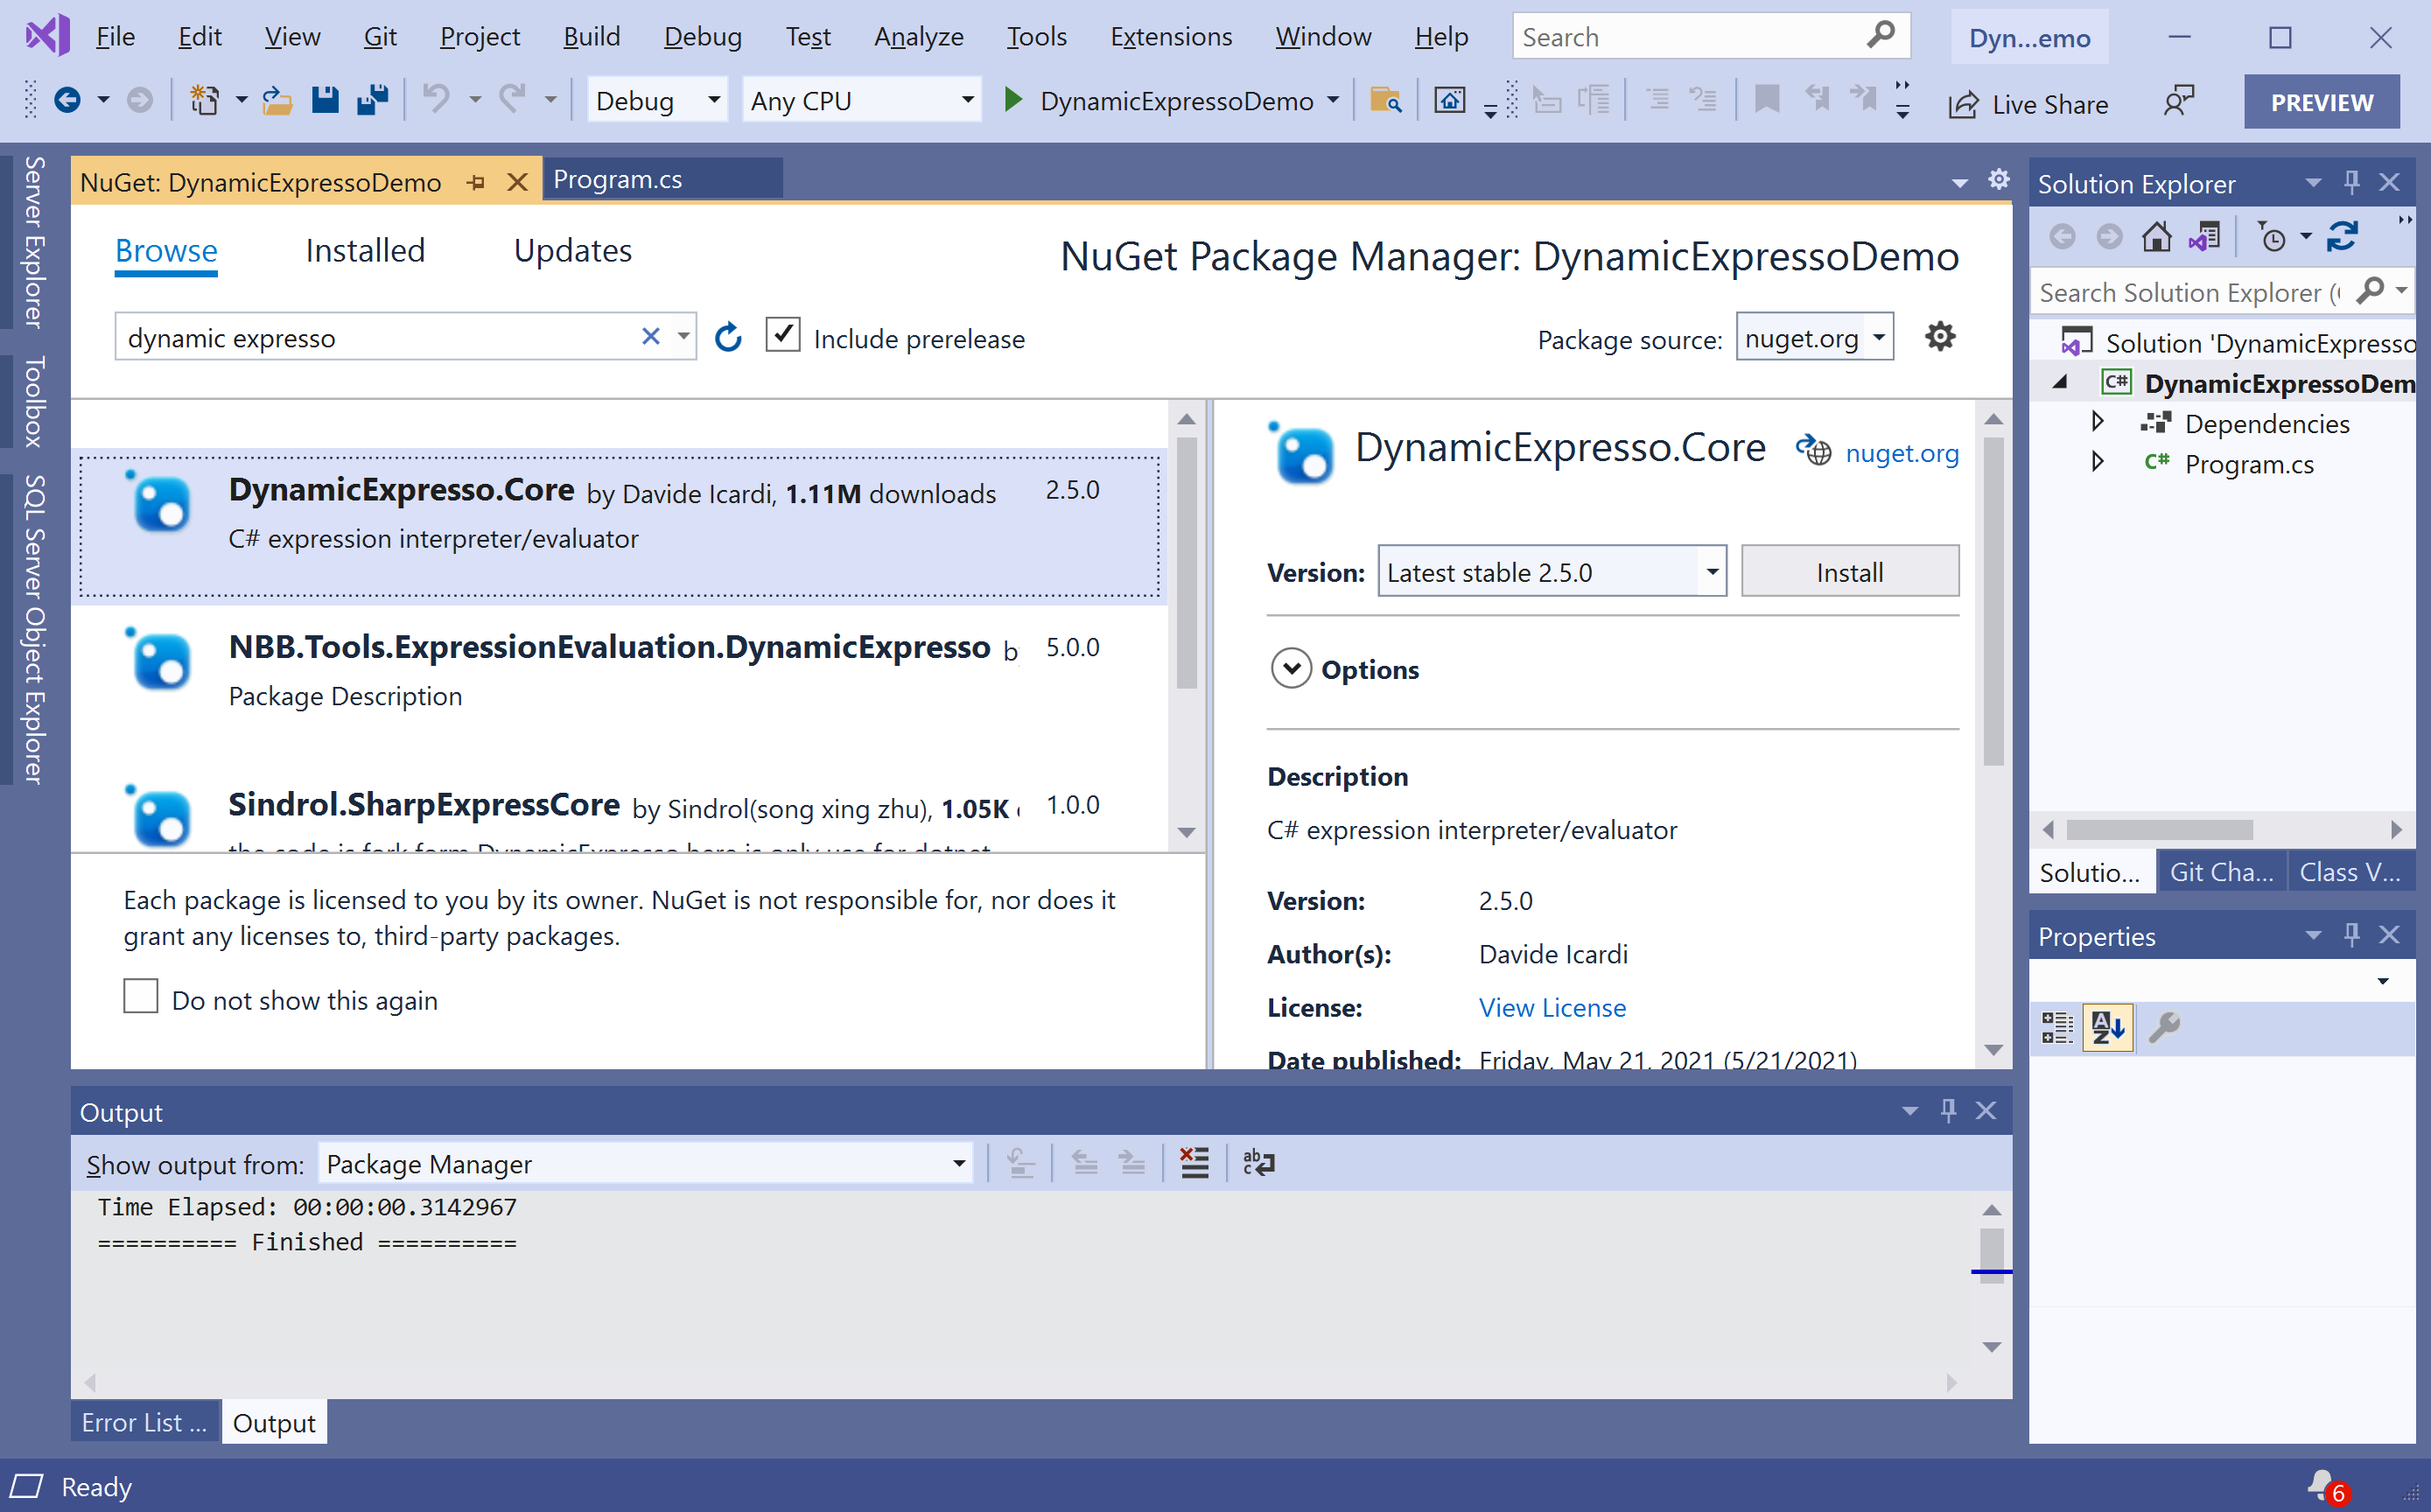Click the Solution Explorer Home icon

click(x=2156, y=237)
